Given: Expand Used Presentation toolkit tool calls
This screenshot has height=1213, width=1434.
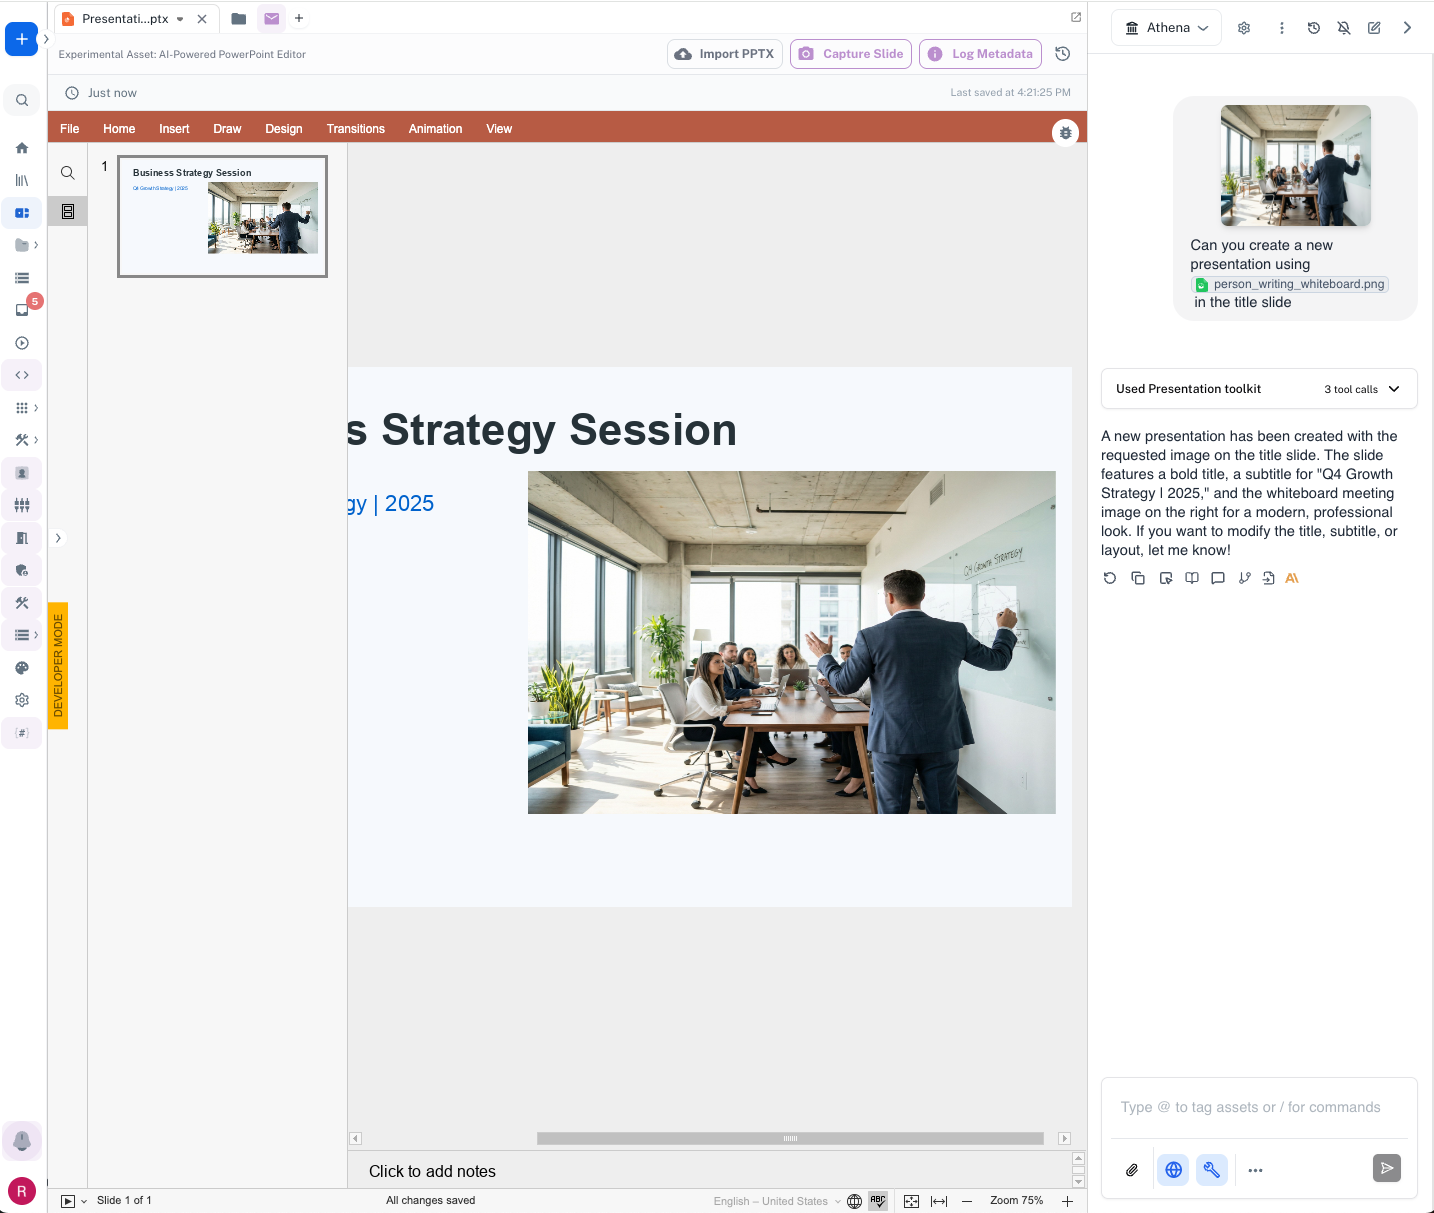Looking at the screenshot, I should tap(1259, 389).
